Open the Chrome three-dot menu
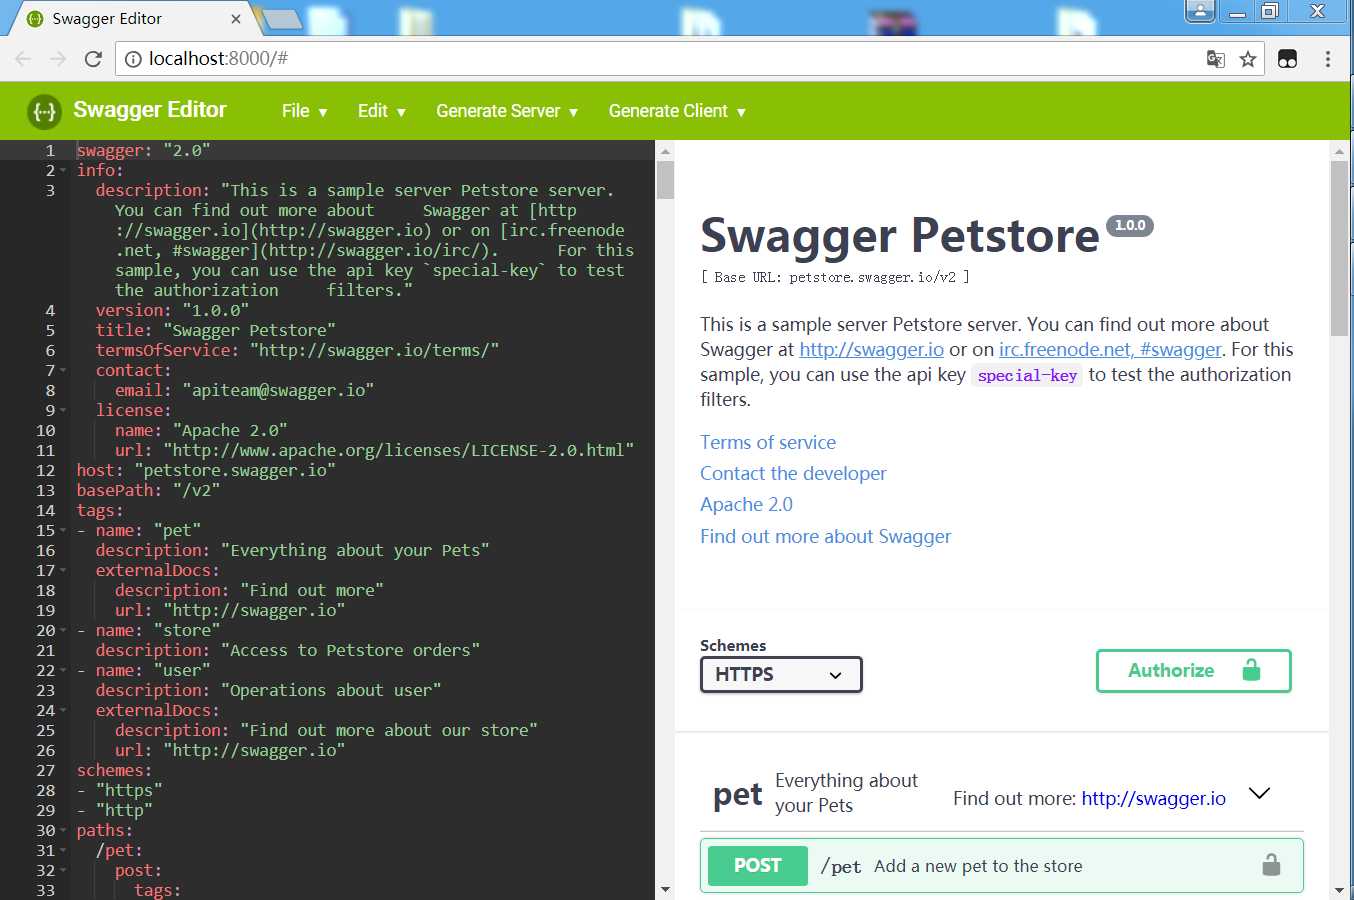Screen dimensions: 1354x900 1328,59
